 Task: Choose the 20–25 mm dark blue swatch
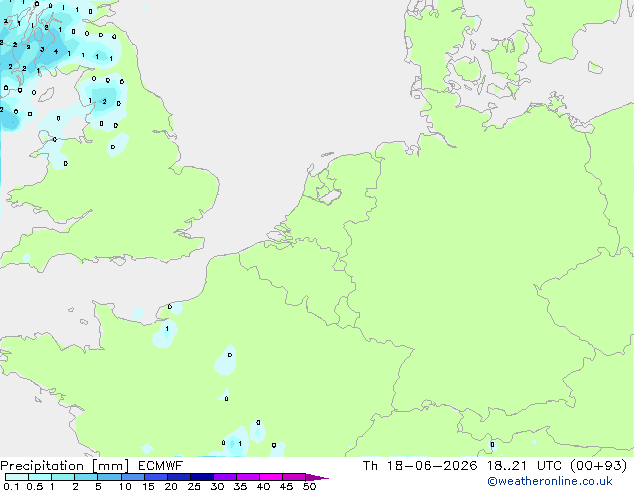tap(179, 477)
